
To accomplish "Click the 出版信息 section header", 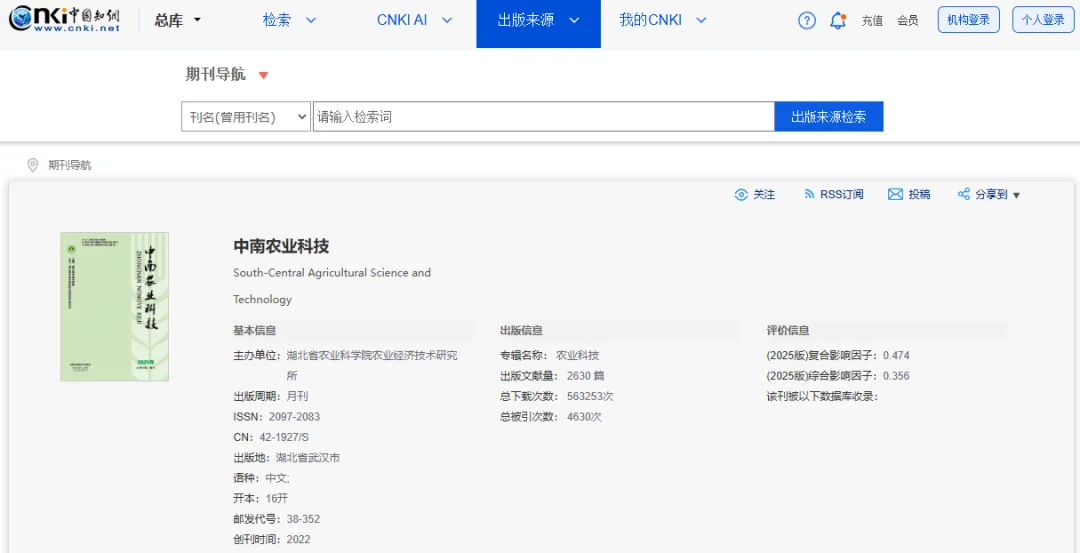I will (x=521, y=331).
